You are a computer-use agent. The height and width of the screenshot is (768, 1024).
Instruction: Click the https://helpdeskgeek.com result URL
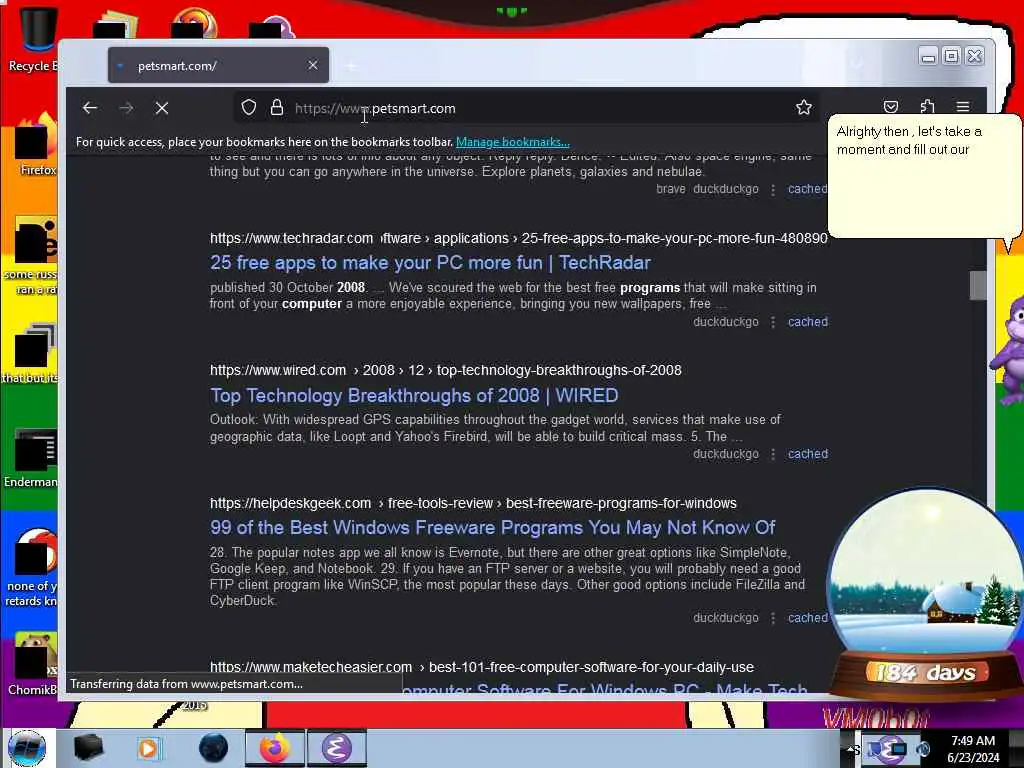pyautogui.click(x=290, y=504)
